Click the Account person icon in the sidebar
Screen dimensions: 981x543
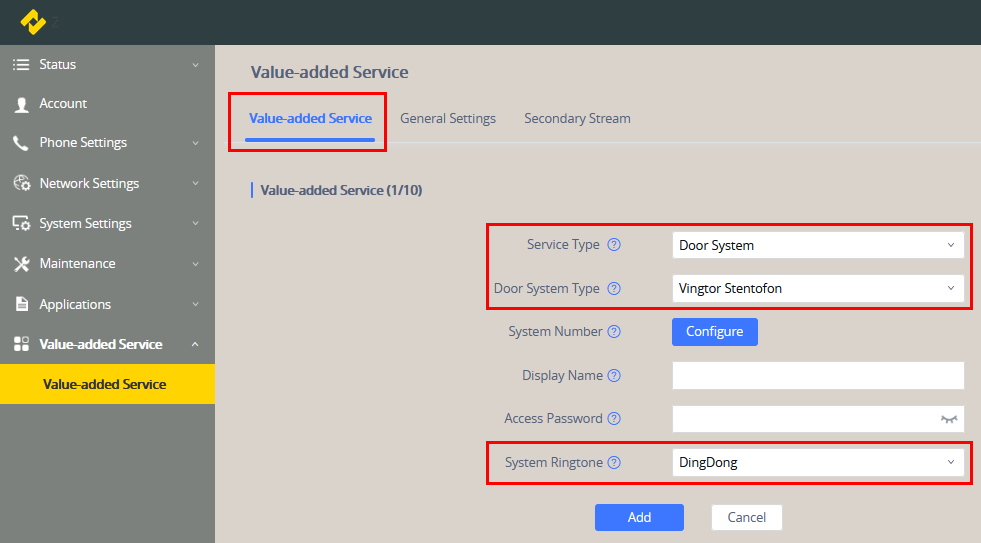[x=21, y=104]
